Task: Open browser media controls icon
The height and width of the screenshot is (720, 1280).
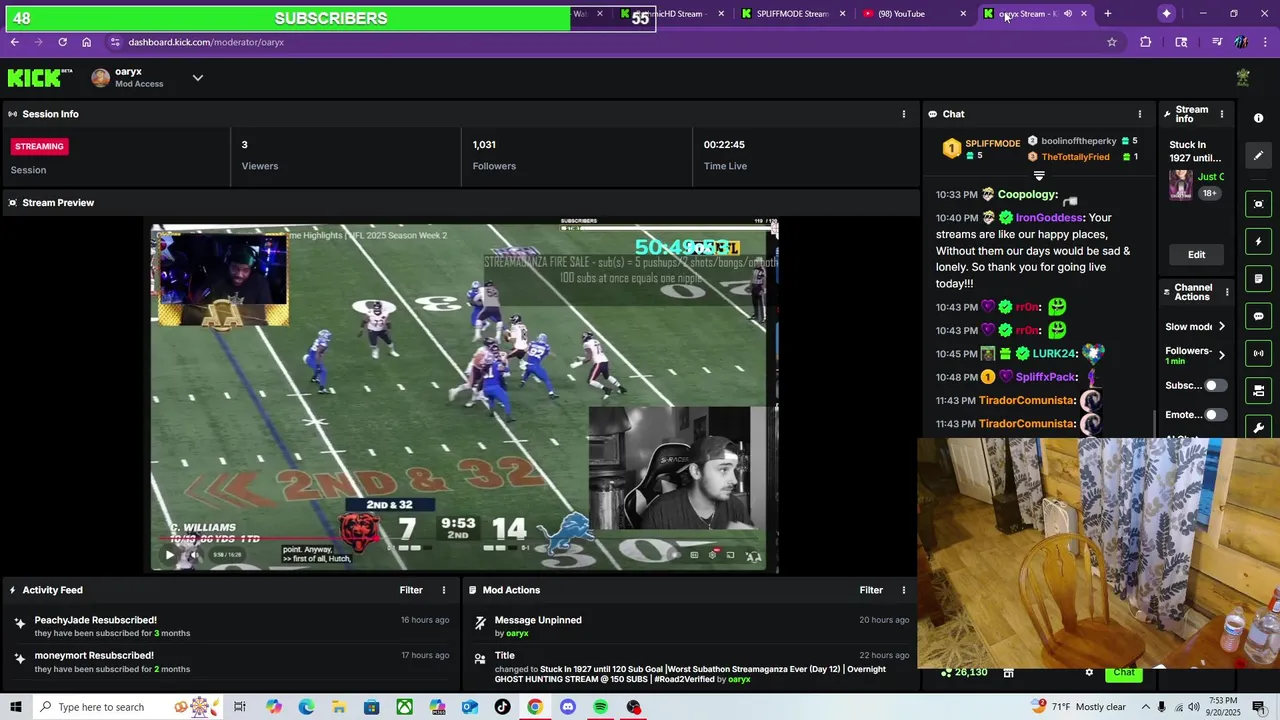Action: (x=1216, y=42)
